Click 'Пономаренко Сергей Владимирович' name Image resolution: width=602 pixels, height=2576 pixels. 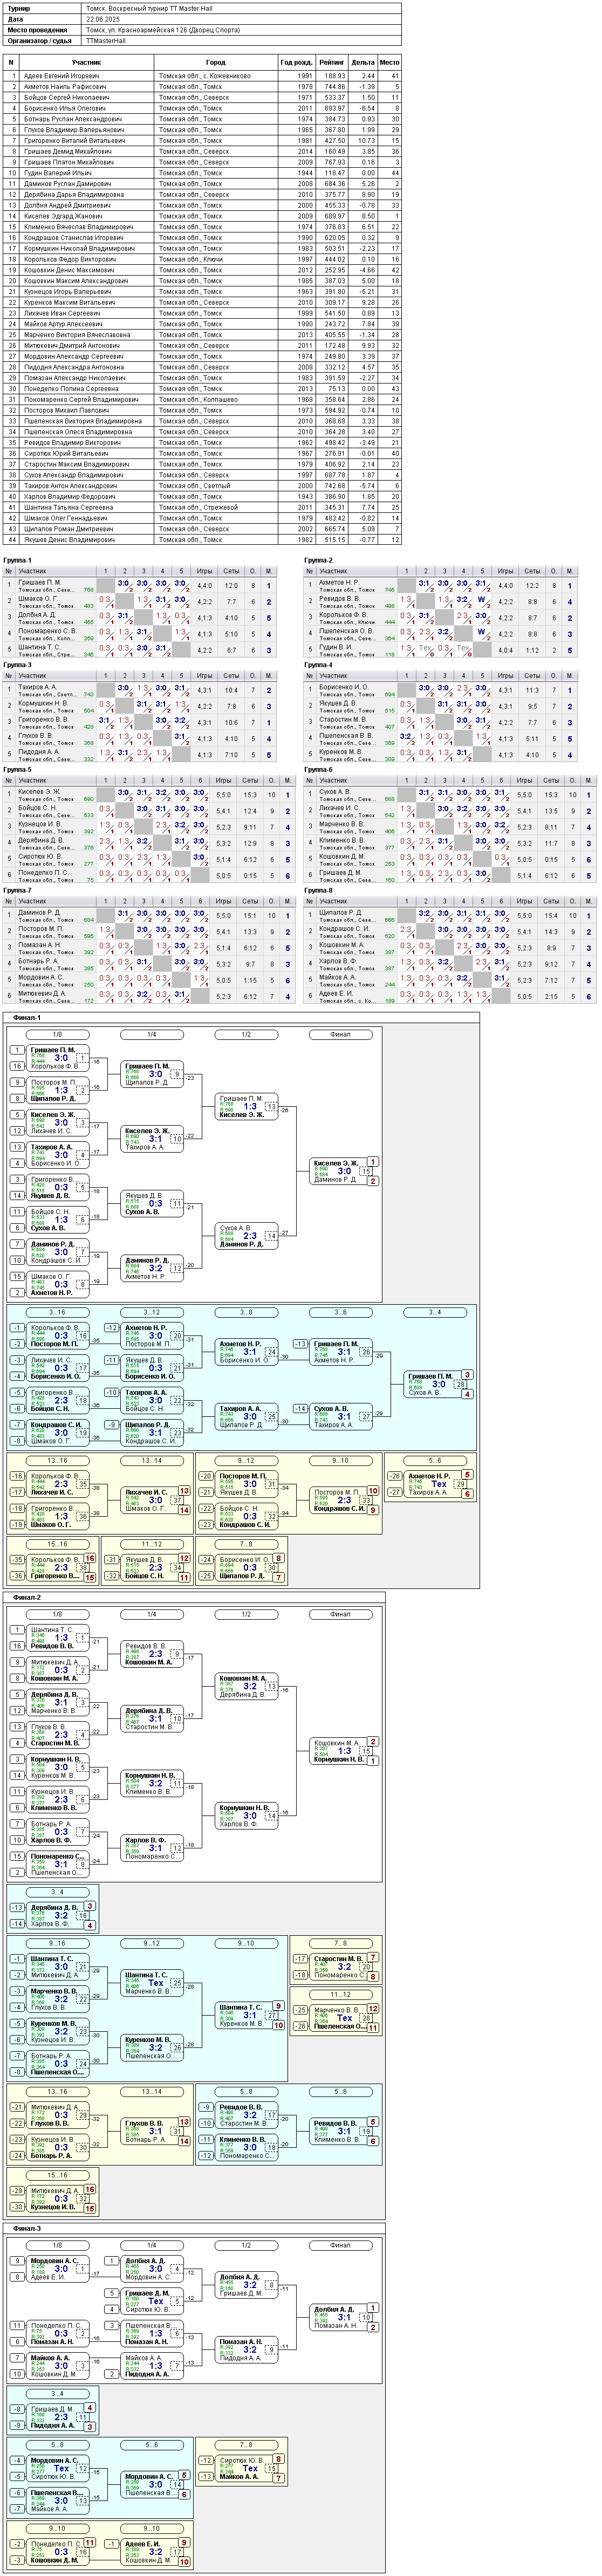click(80, 400)
